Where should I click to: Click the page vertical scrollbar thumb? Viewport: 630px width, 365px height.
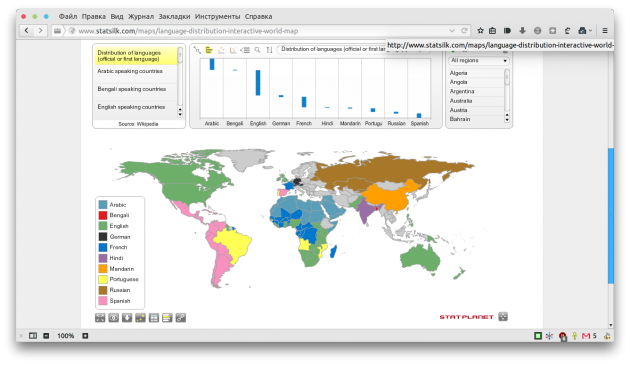[611, 216]
